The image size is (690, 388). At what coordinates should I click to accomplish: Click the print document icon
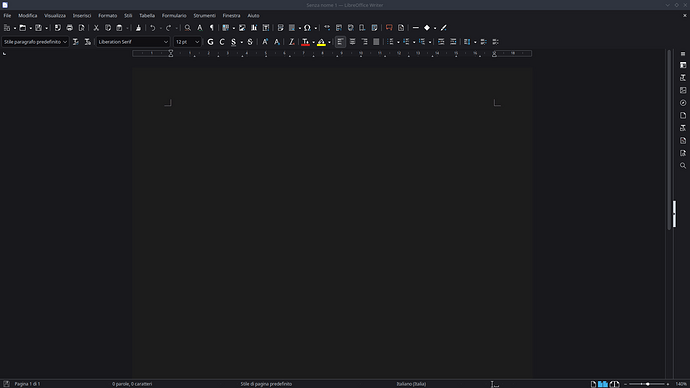(x=70, y=28)
